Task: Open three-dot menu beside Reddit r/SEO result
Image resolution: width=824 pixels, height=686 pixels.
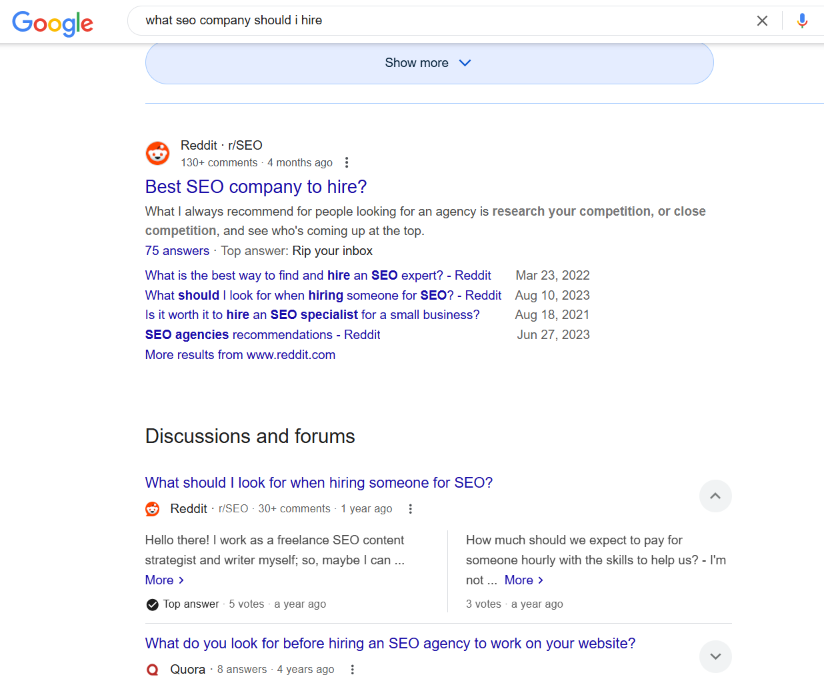Action: click(347, 163)
